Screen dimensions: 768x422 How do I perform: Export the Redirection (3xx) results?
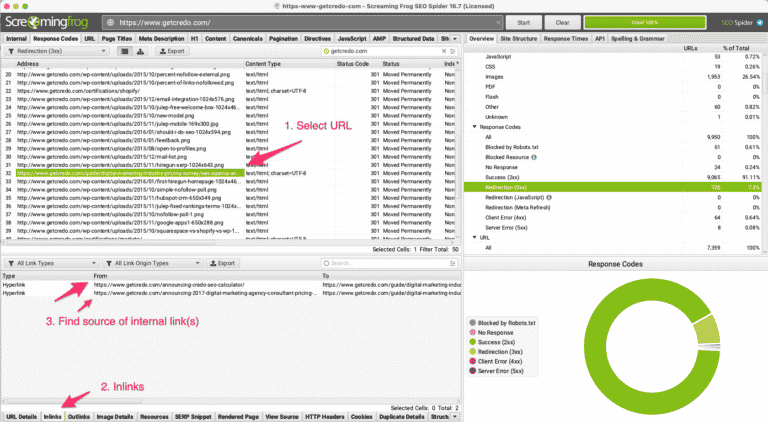point(172,51)
